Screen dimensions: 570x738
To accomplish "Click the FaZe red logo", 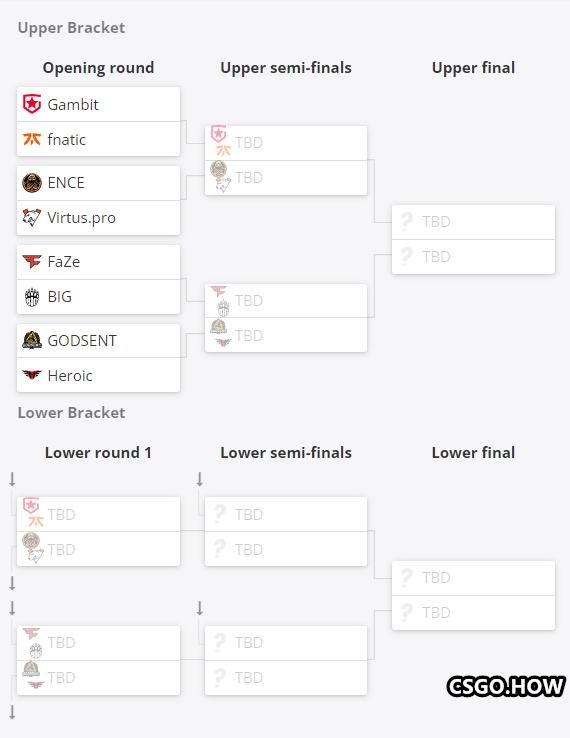I will click(32, 261).
